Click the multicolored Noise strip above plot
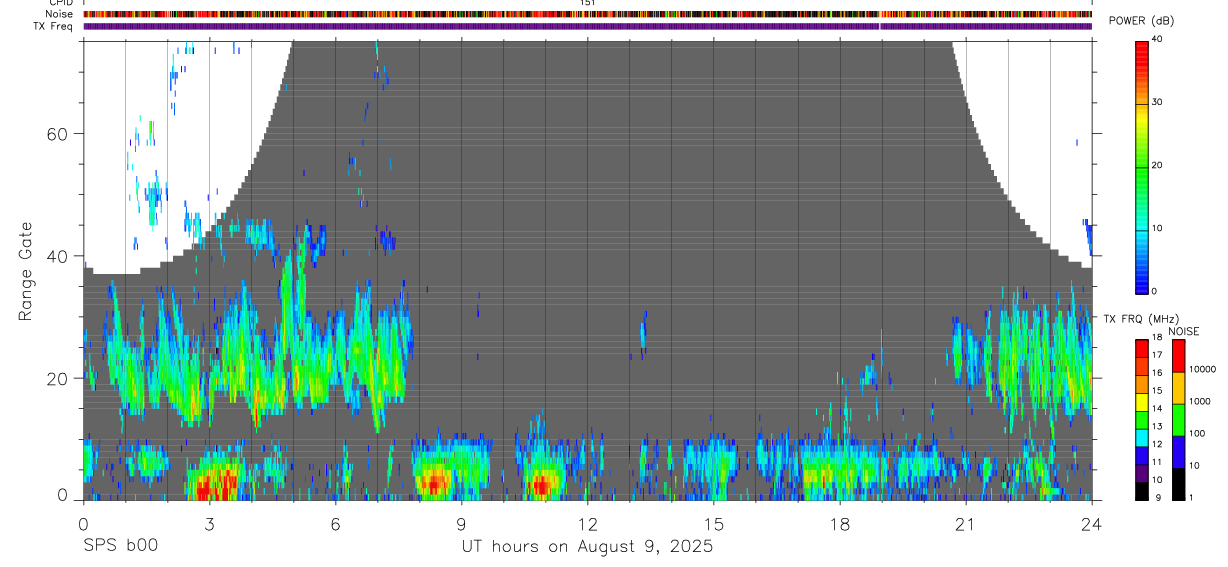The width and height of the screenshot is (1228, 567). point(587,14)
